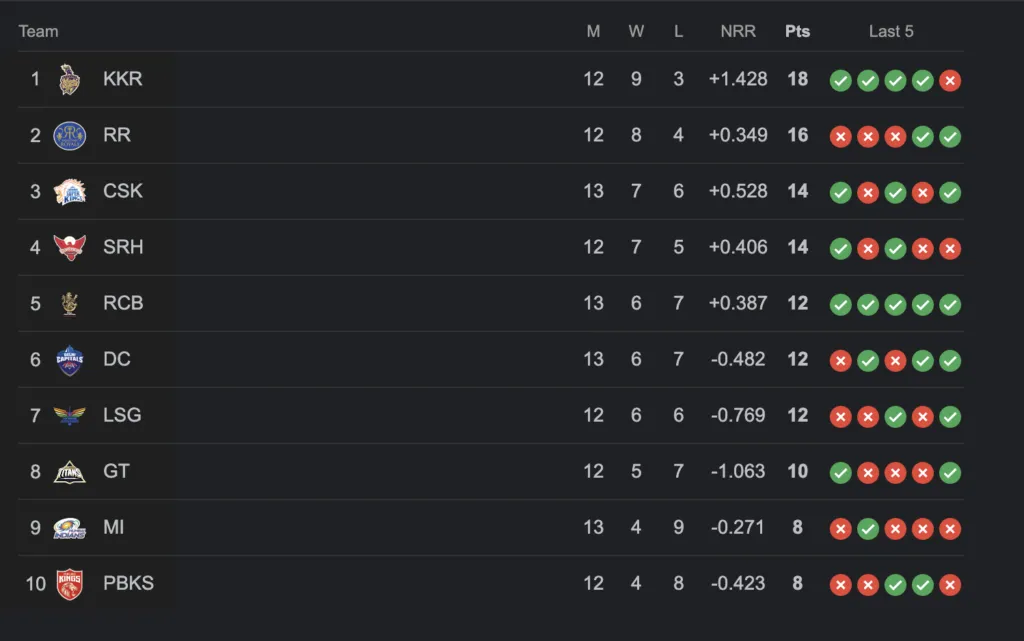This screenshot has height=641, width=1024.
Task: Open the PBKS team name link
Action: (129, 583)
